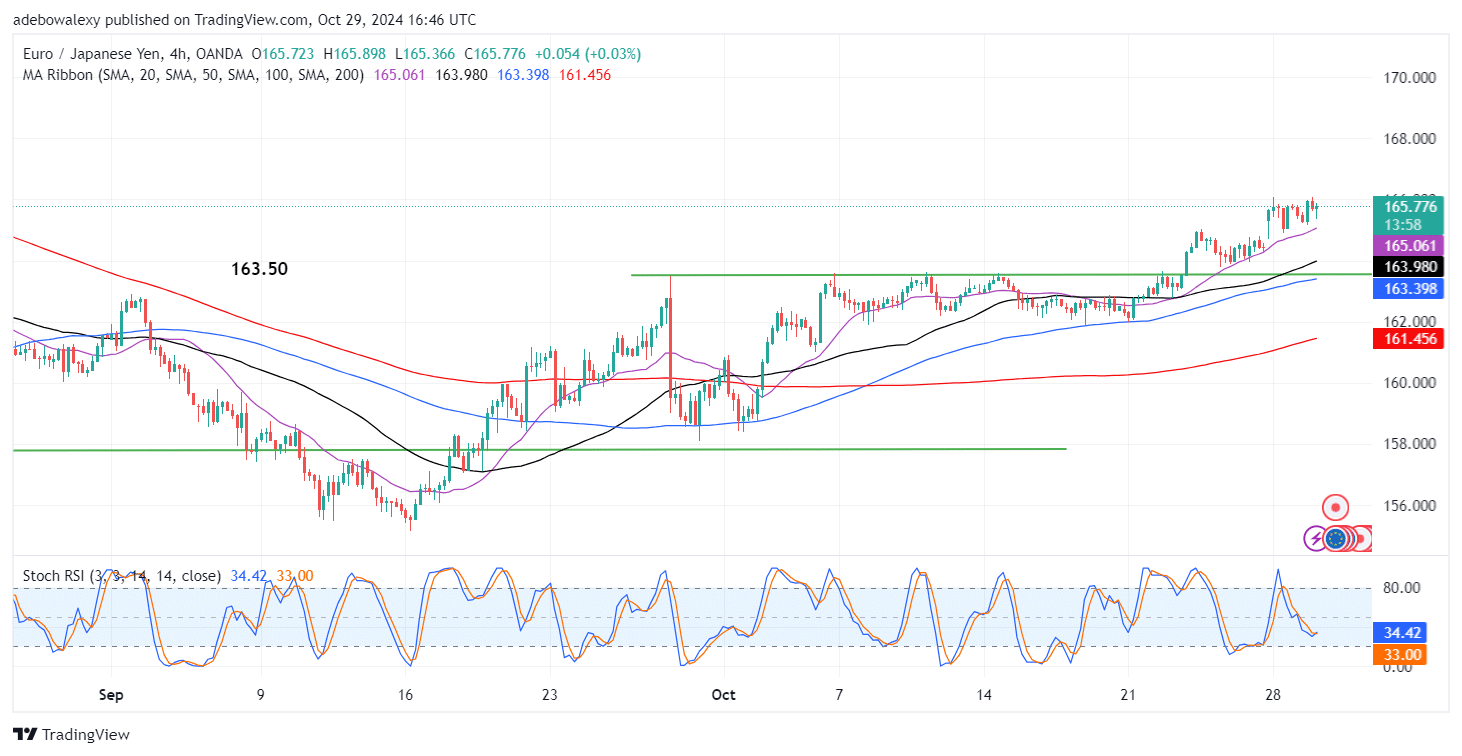This screenshot has width=1462, height=756.
Task: Click the current price label 165.776
Action: point(1411,207)
